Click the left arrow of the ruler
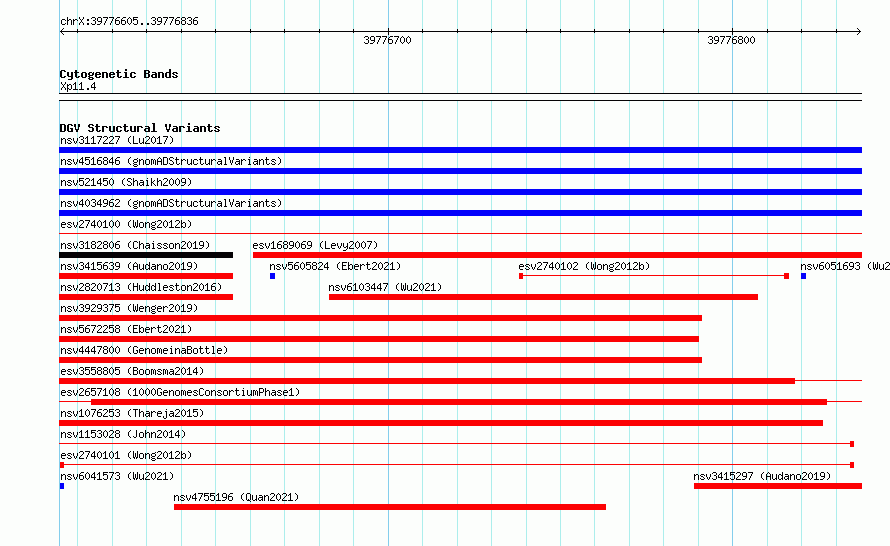This screenshot has height=546, width=890. coord(62,32)
